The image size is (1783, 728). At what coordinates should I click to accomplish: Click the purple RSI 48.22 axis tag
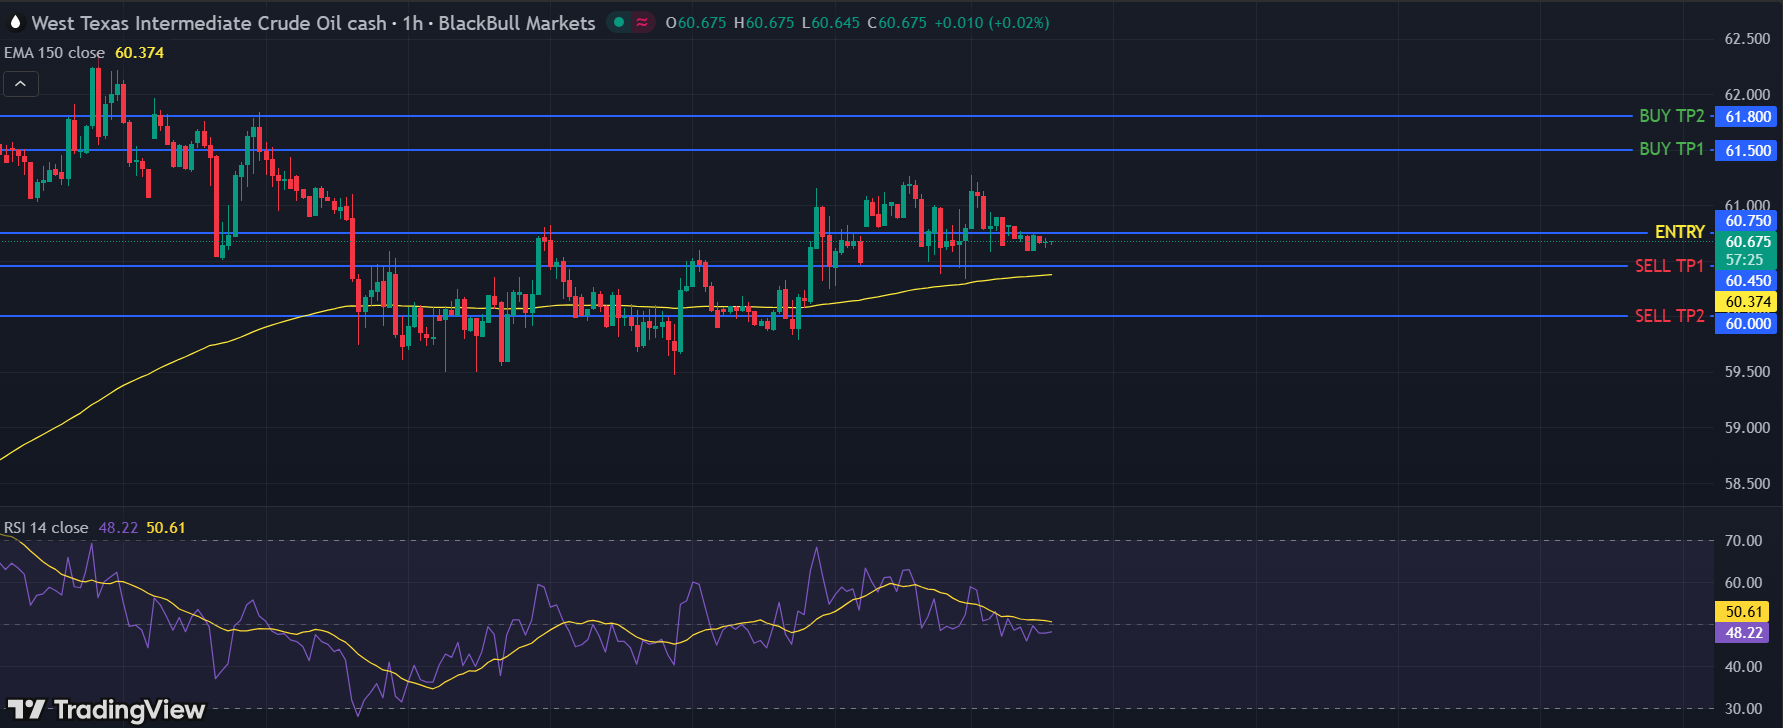(x=1743, y=633)
